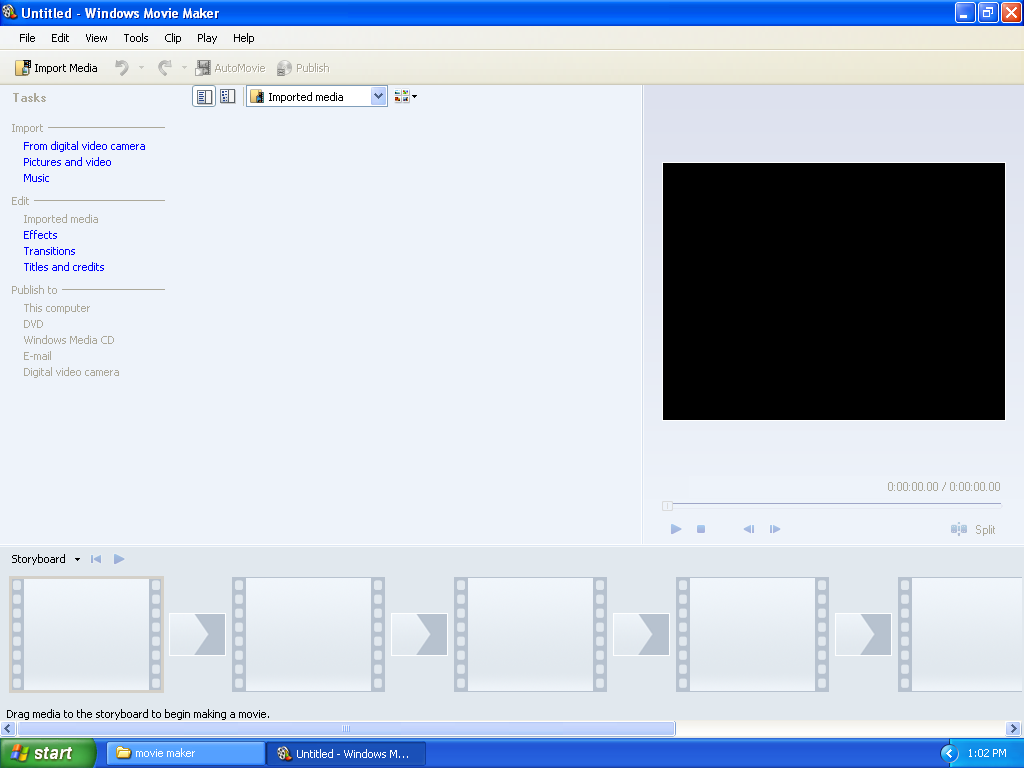Select the fourth storyboard clip cell
Image resolution: width=1024 pixels, height=768 pixels.
752,634
